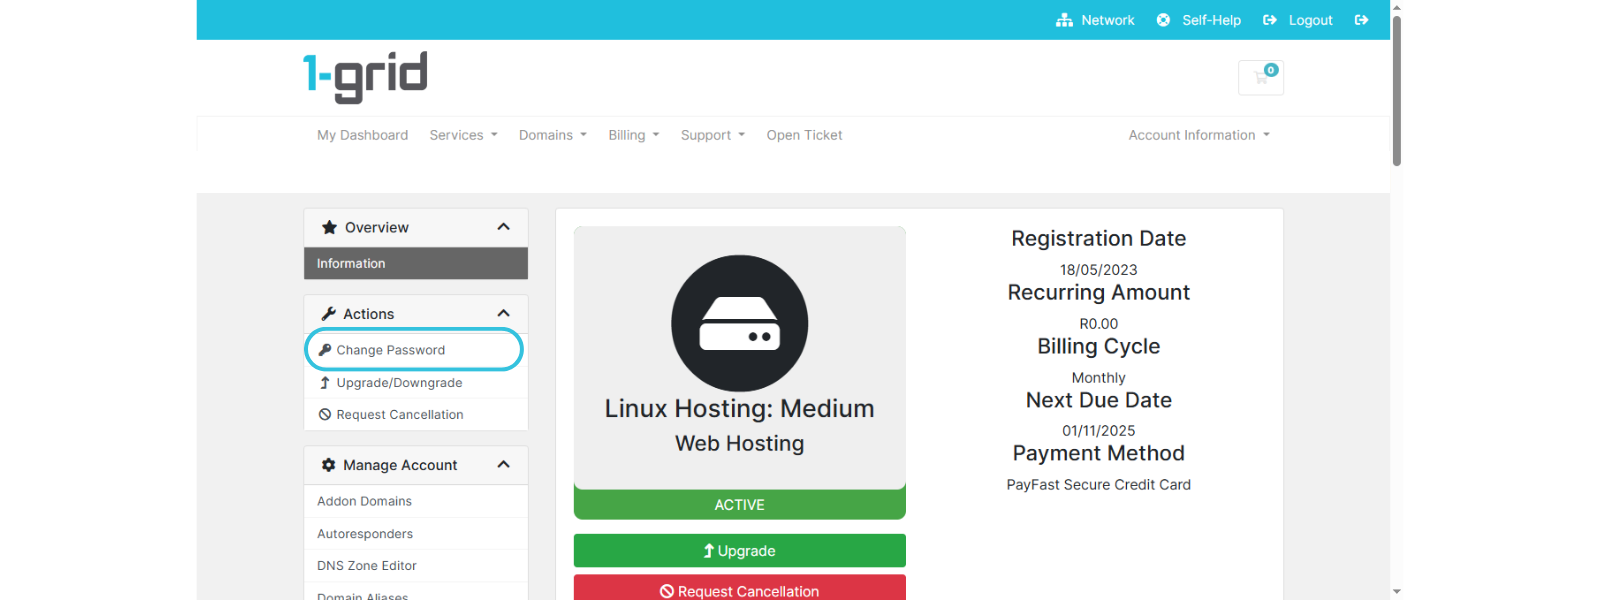Image resolution: width=1600 pixels, height=600 pixels.
Task: Click the rightmost sign-out arrow icon
Action: (x=1361, y=20)
